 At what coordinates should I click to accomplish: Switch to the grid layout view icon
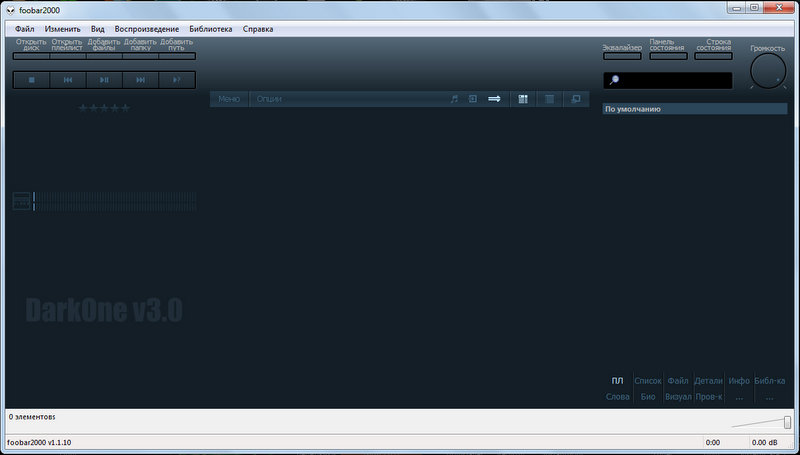pyautogui.click(x=522, y=99)
